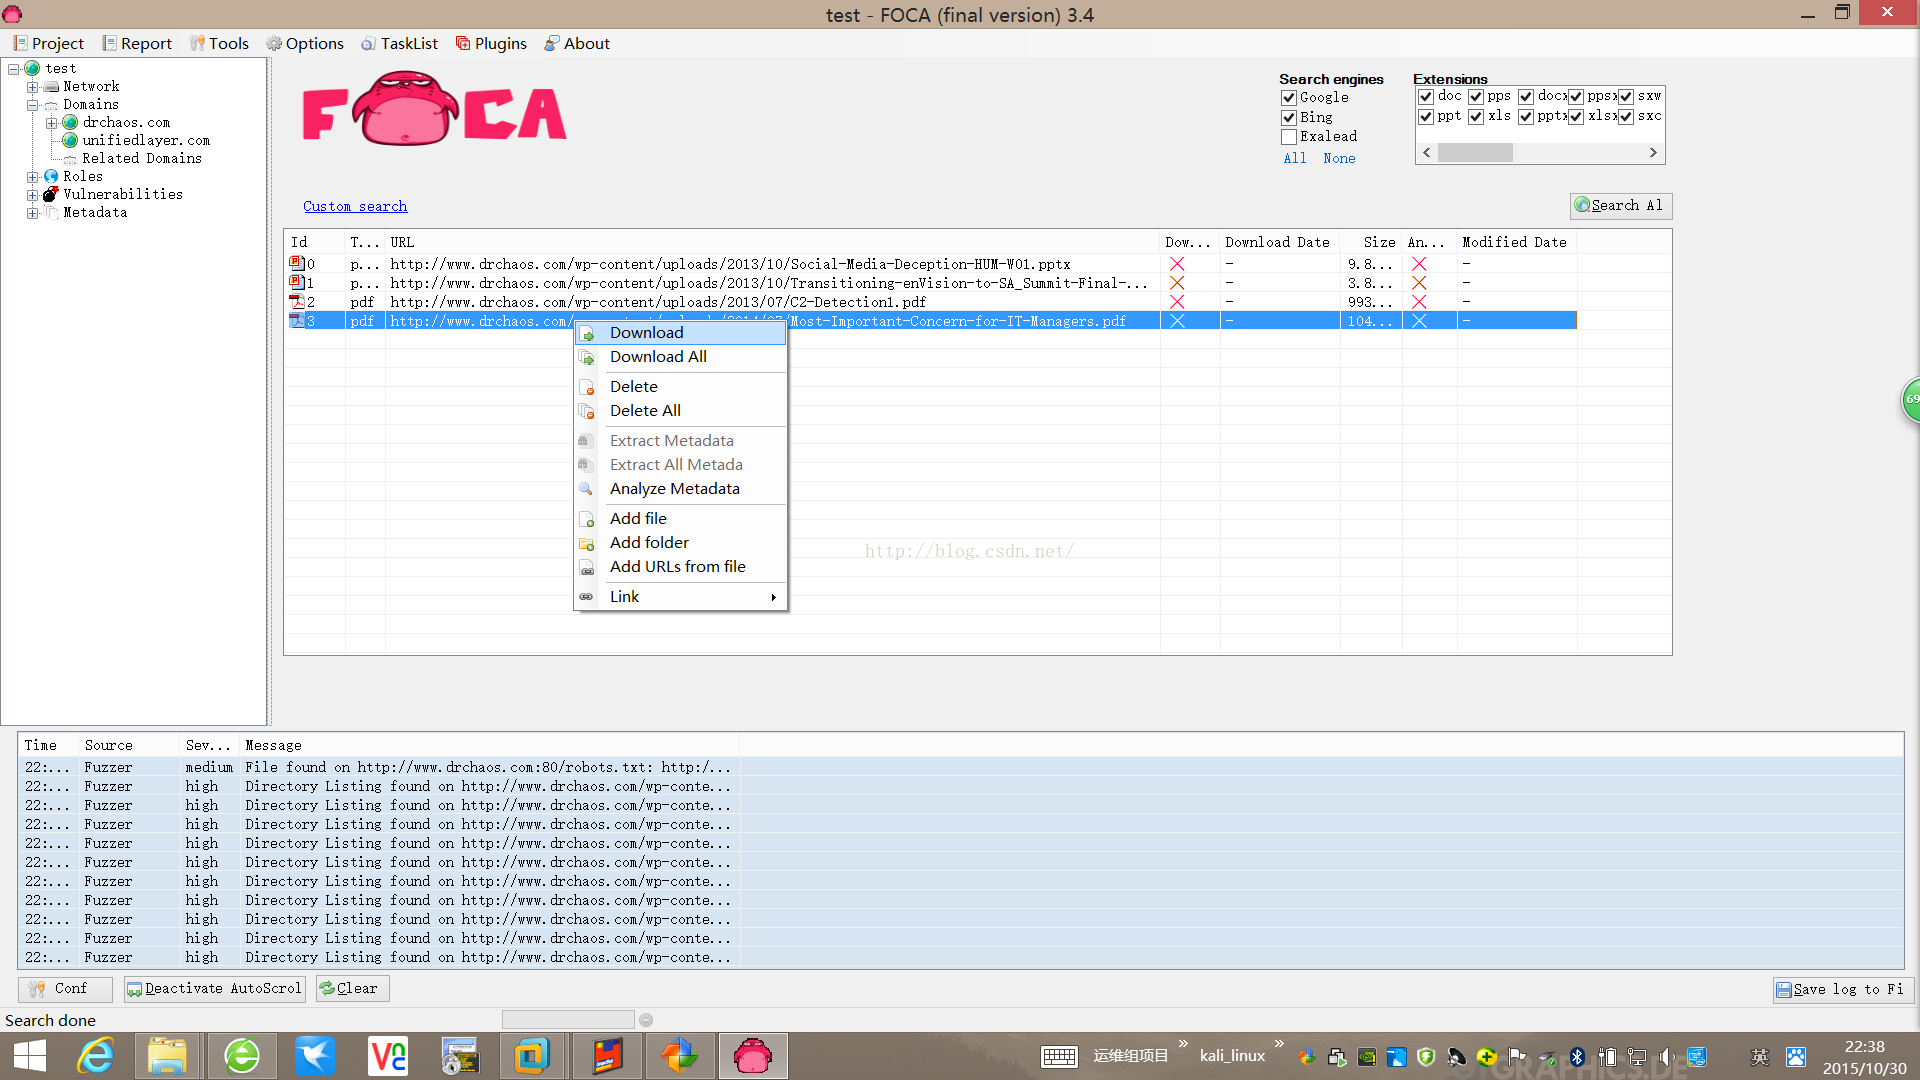Click the green 360 browser taskbar icon
The height and width of the screenshot is (1080, 1920).
pyautogui.click(x=242, y=1056)
